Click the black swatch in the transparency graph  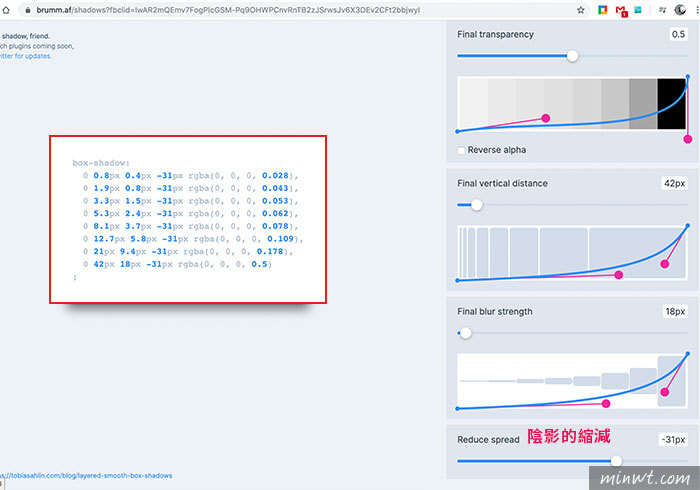click(x=671, y=104)
